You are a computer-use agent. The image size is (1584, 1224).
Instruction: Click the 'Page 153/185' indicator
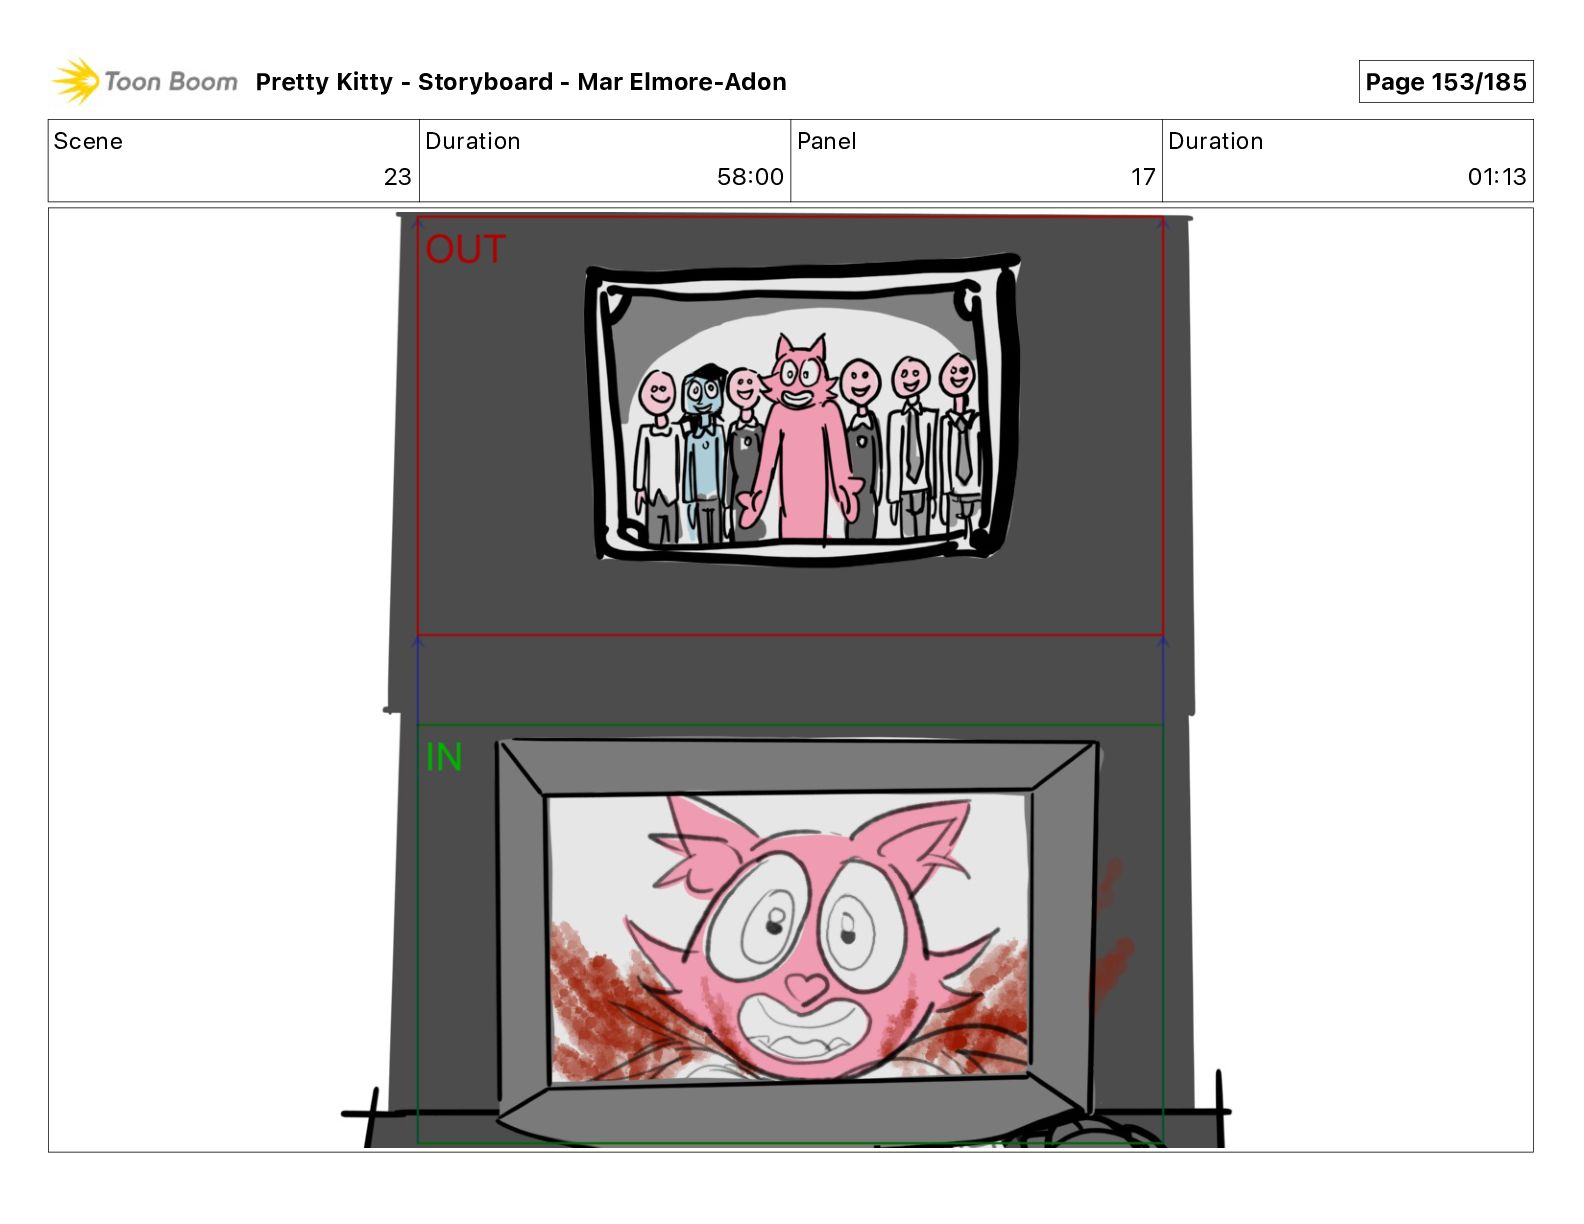click(x=1445, y=82)
